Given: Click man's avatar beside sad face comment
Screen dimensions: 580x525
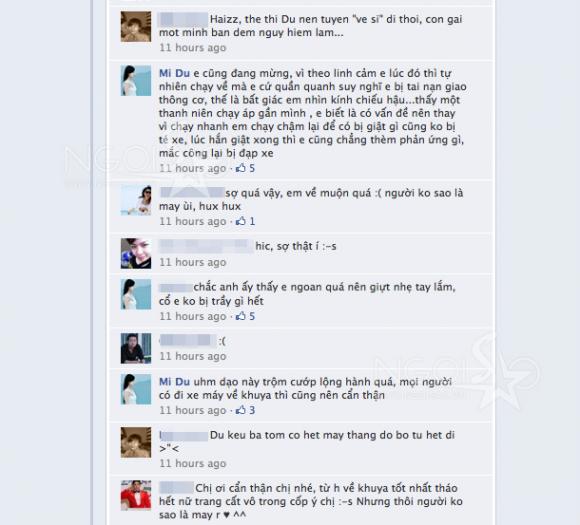Looking at the screenshot, I should (136, 348).
